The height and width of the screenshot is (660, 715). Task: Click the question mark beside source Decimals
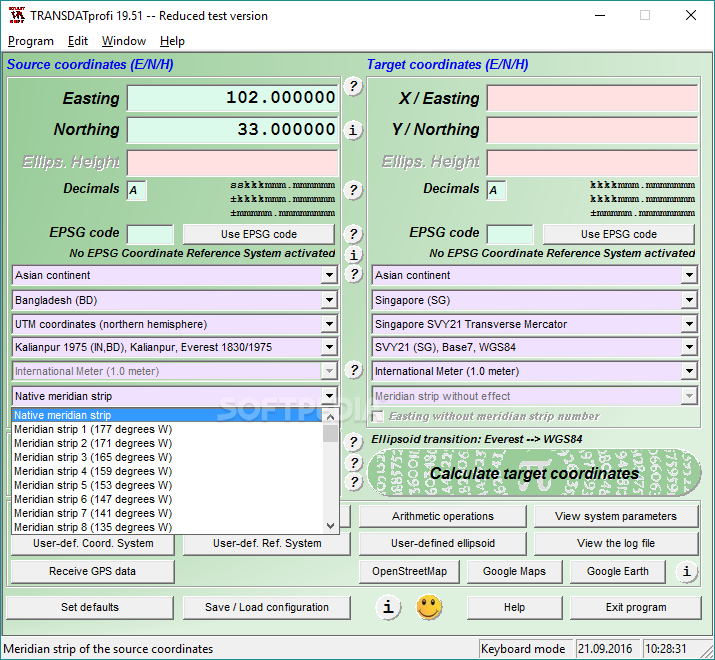click(353, 189)
